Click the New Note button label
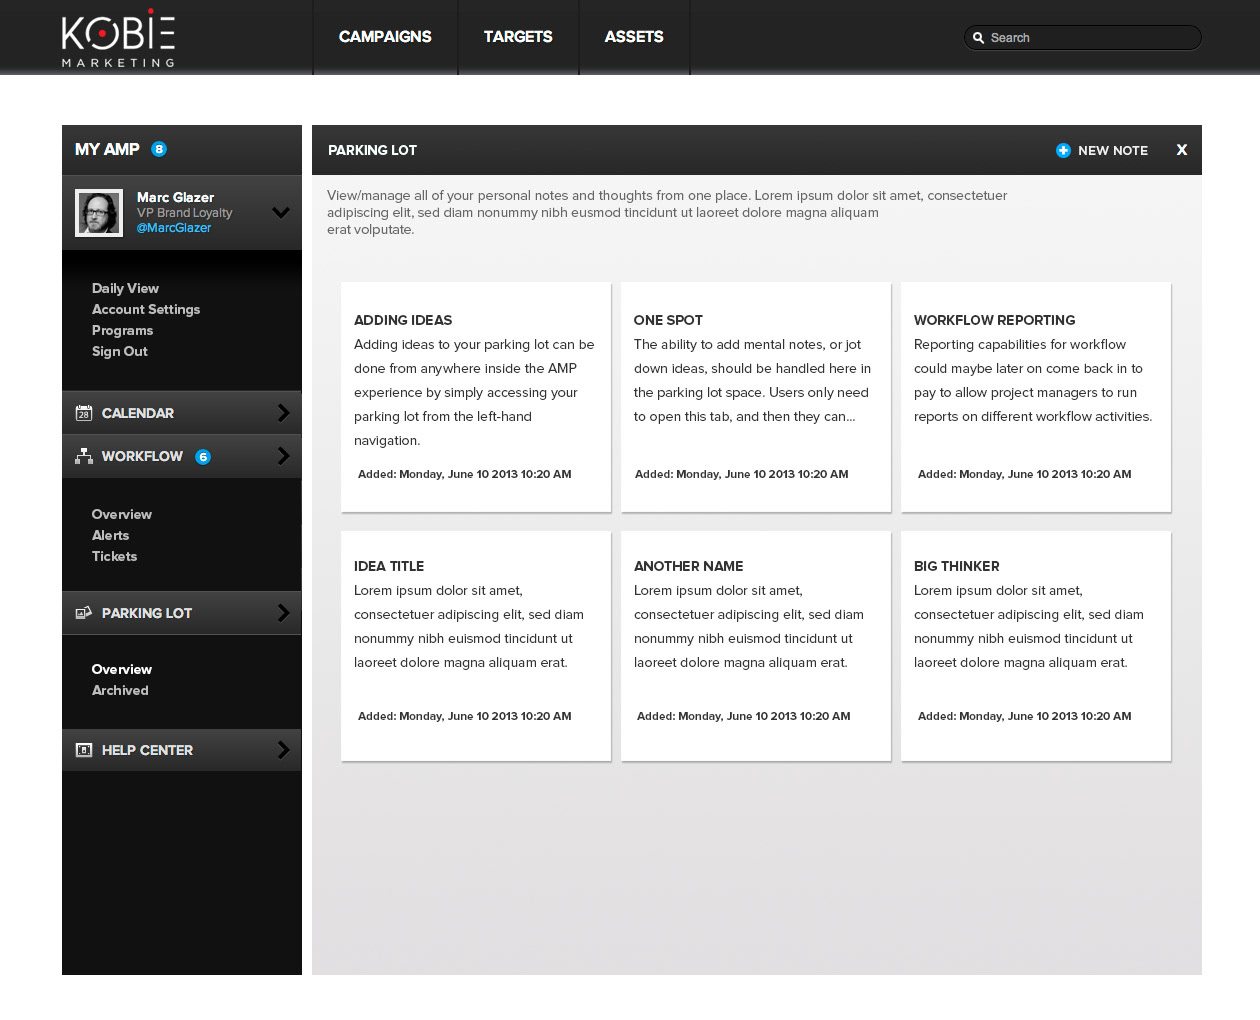 tap(1113, 150)
